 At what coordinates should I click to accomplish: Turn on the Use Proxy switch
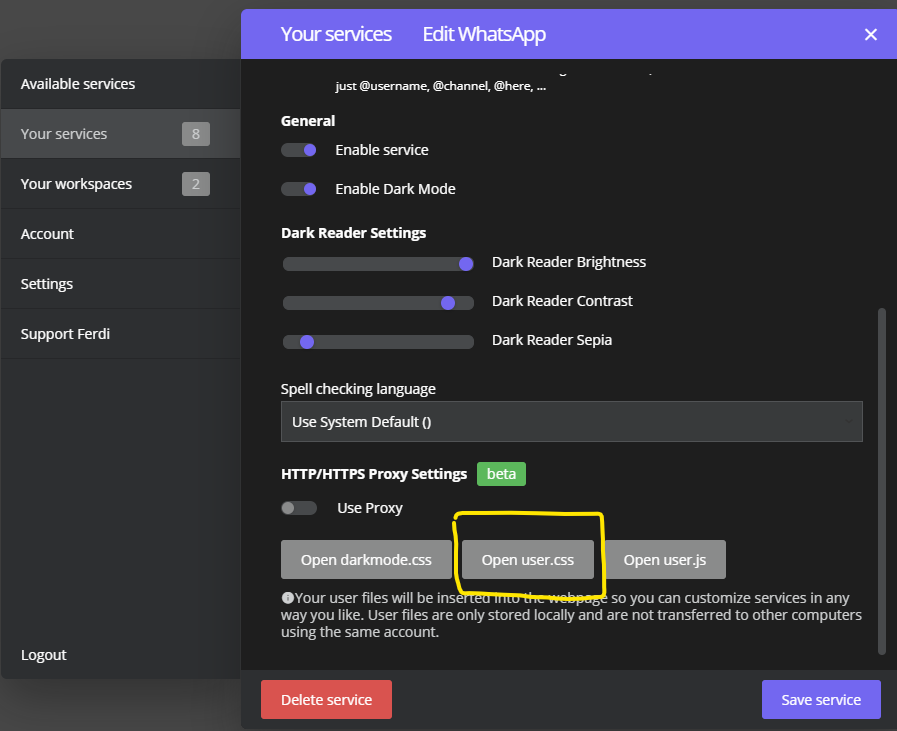pos(299,508)
